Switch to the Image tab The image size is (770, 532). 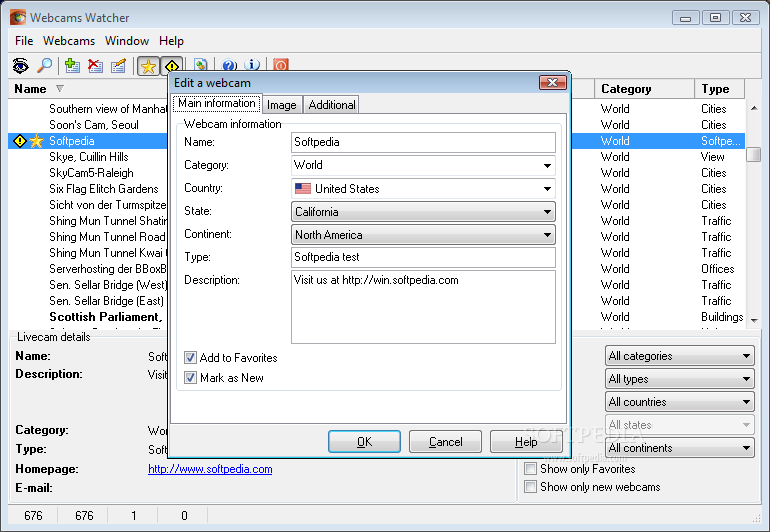(x=282, y=105)
